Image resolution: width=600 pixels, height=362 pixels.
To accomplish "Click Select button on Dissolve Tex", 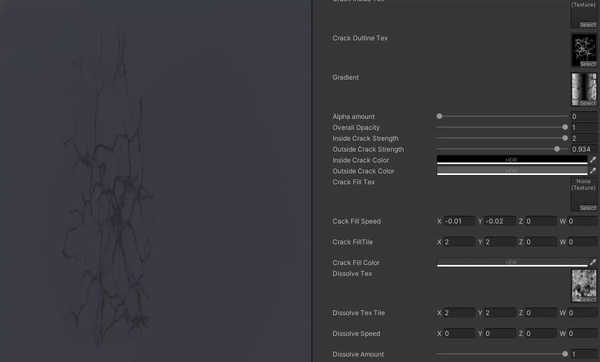I will pyautogui.click(x=588, y=300).
